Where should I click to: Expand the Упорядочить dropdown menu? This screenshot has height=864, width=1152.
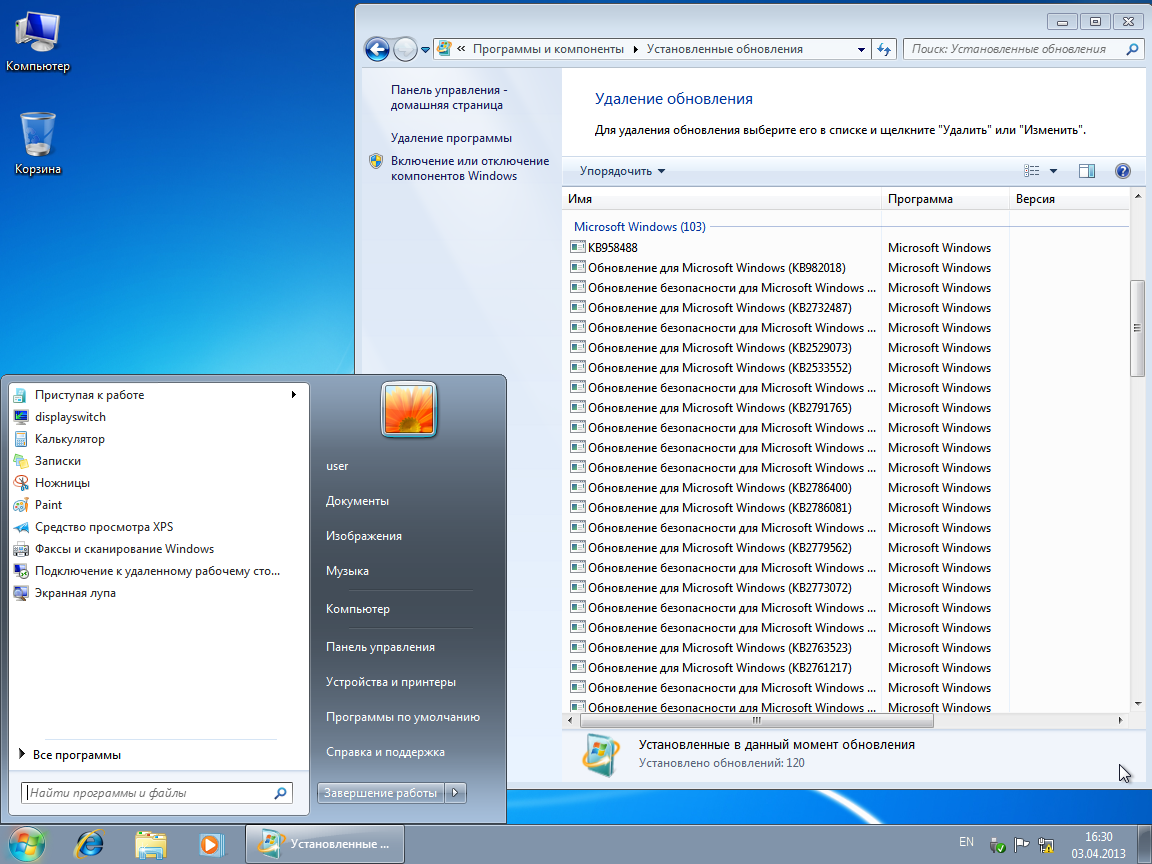click(x=622, y=171)
